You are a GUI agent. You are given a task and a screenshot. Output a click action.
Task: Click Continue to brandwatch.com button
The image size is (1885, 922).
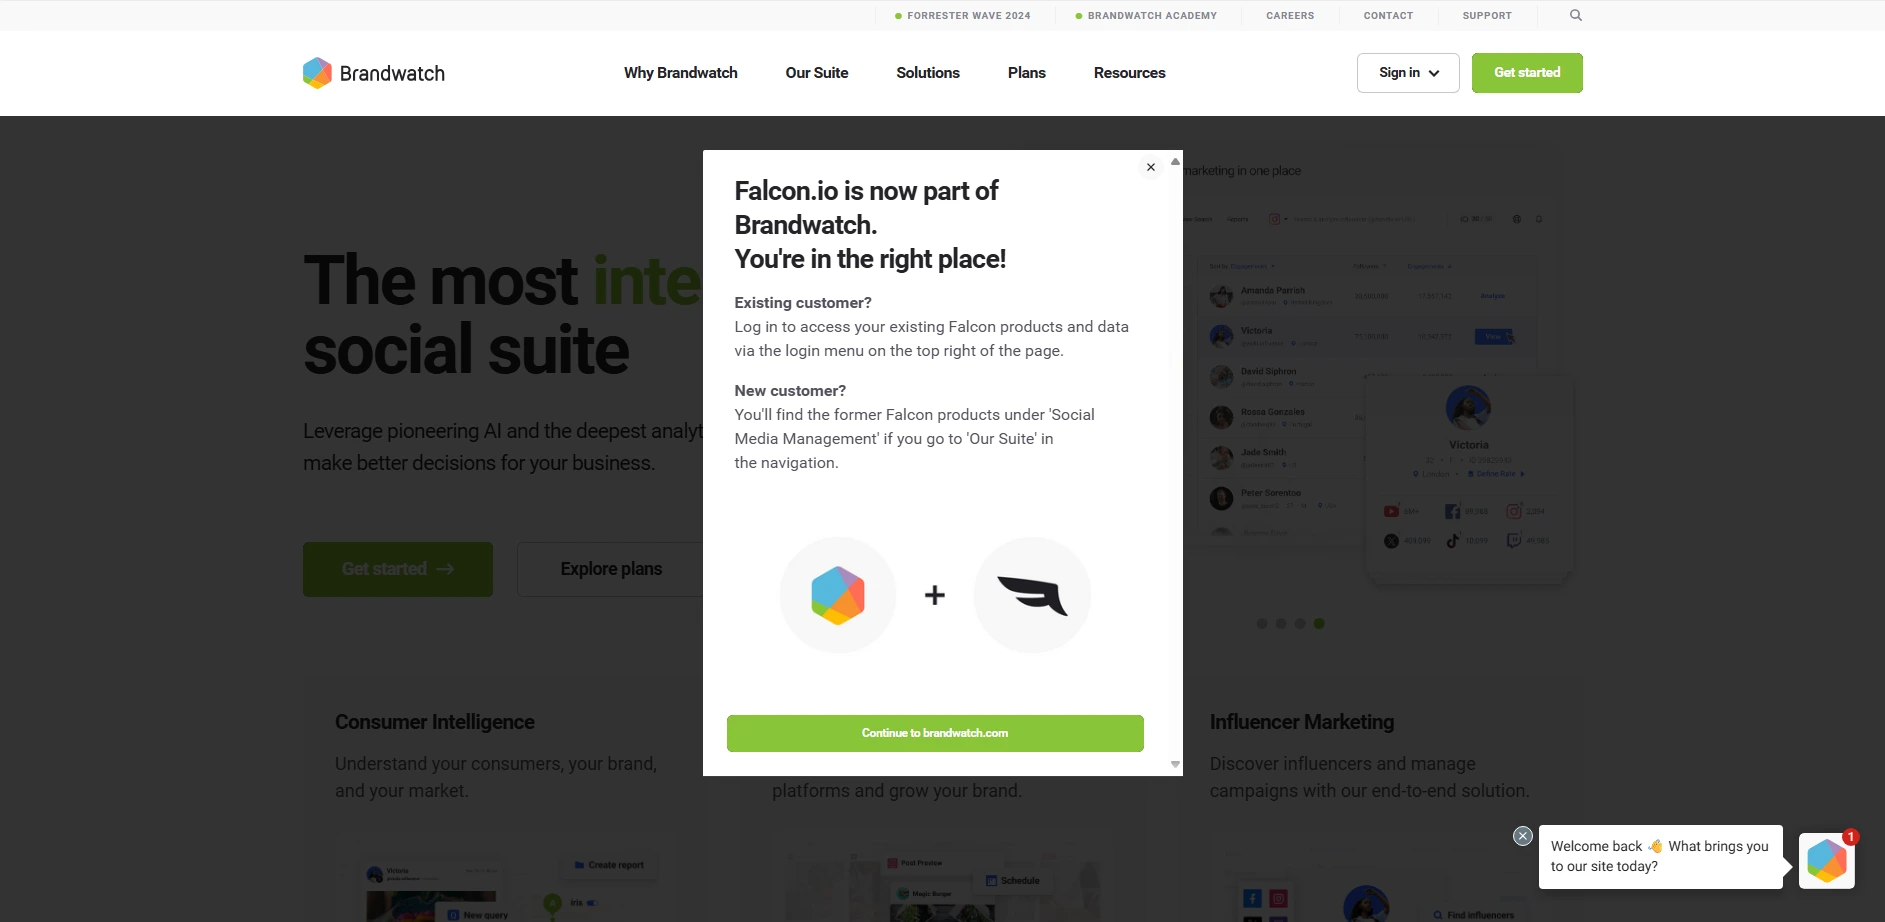[x=935, y=733]
